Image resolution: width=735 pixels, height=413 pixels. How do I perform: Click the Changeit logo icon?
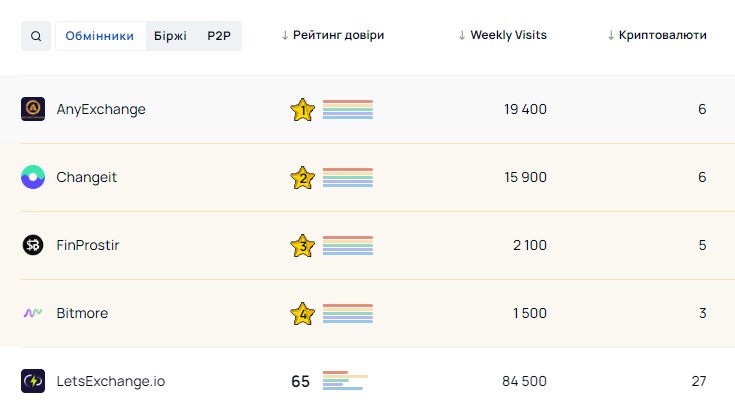tap(33, 177)
